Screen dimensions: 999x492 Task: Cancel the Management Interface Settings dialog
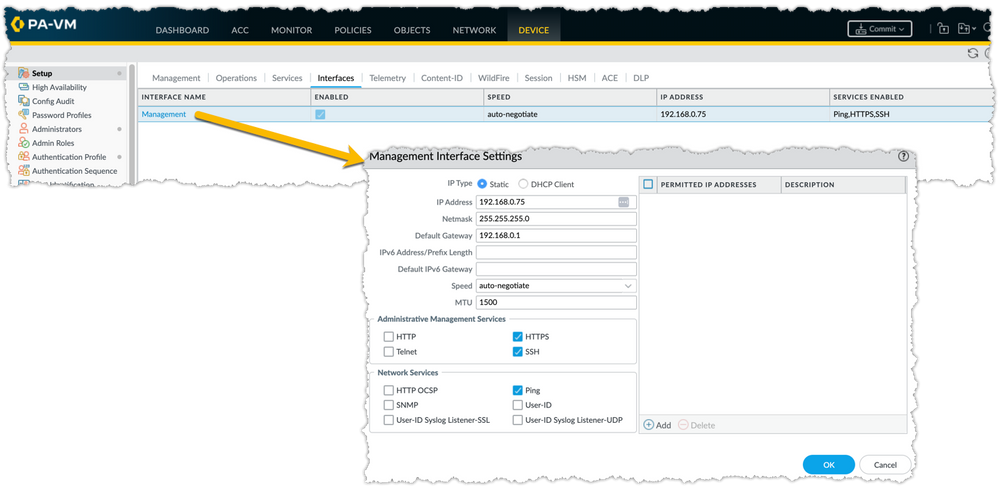(885, 465)
